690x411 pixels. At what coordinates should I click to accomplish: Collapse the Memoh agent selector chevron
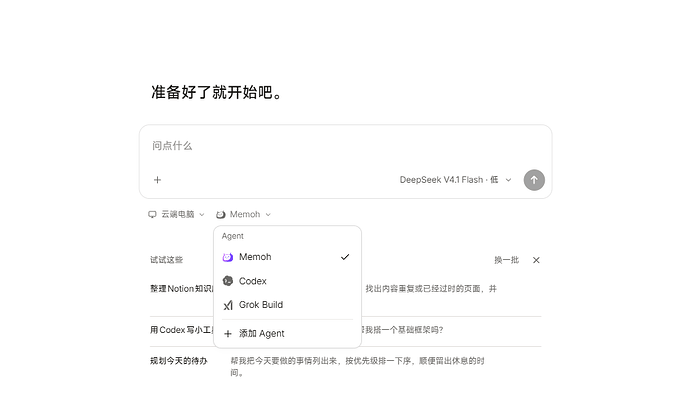coord(268,215)
